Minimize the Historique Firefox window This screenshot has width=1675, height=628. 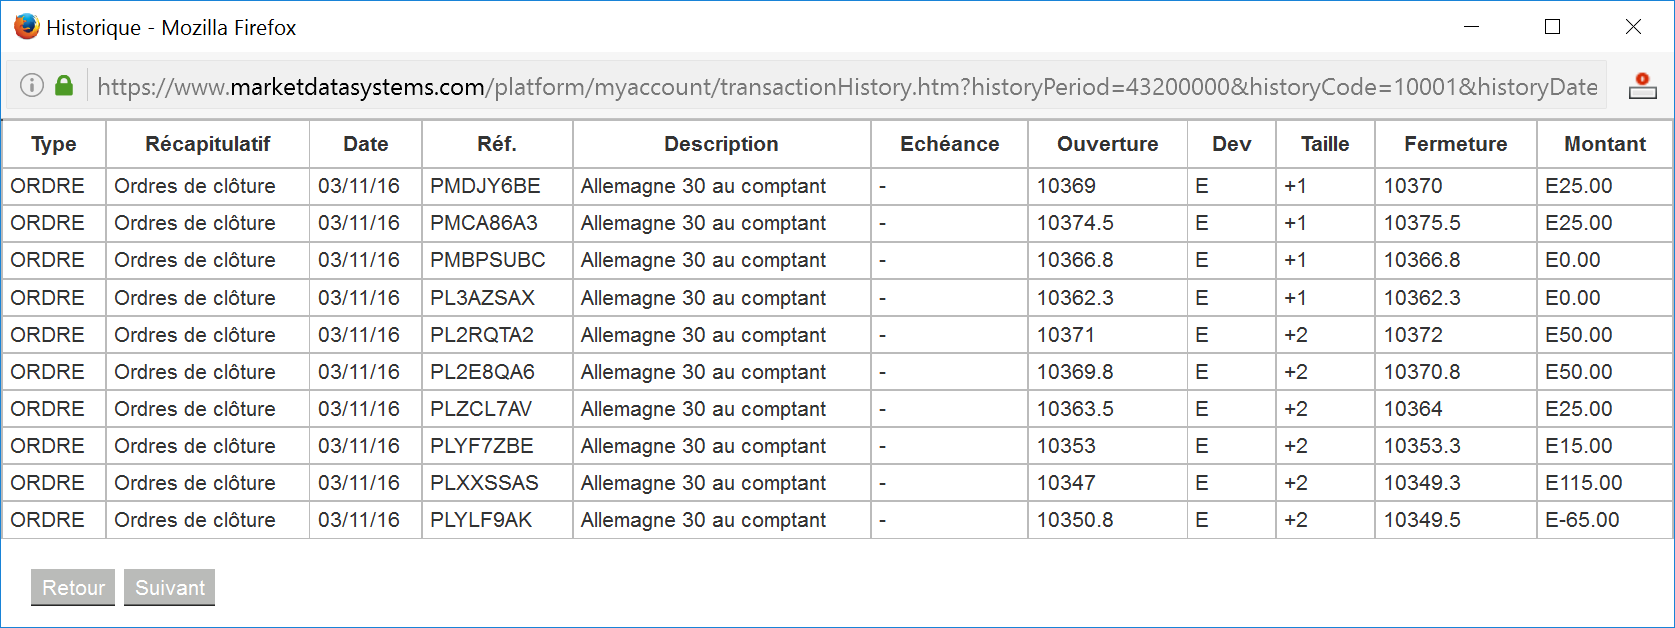pos(1471,27)
